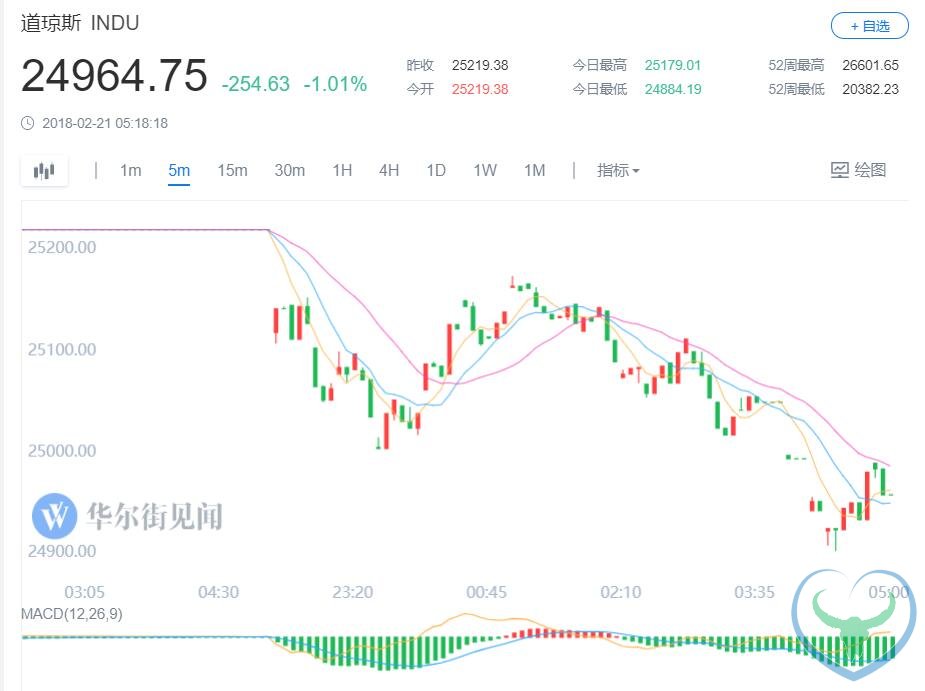Select the 1W weekly interval tab
925x691 pixels.
point(485,171)
